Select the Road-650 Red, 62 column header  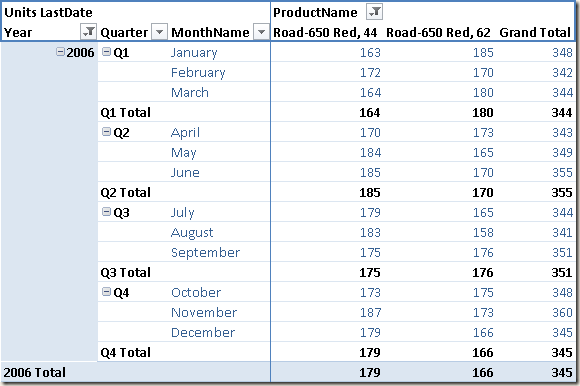point(438,33)
